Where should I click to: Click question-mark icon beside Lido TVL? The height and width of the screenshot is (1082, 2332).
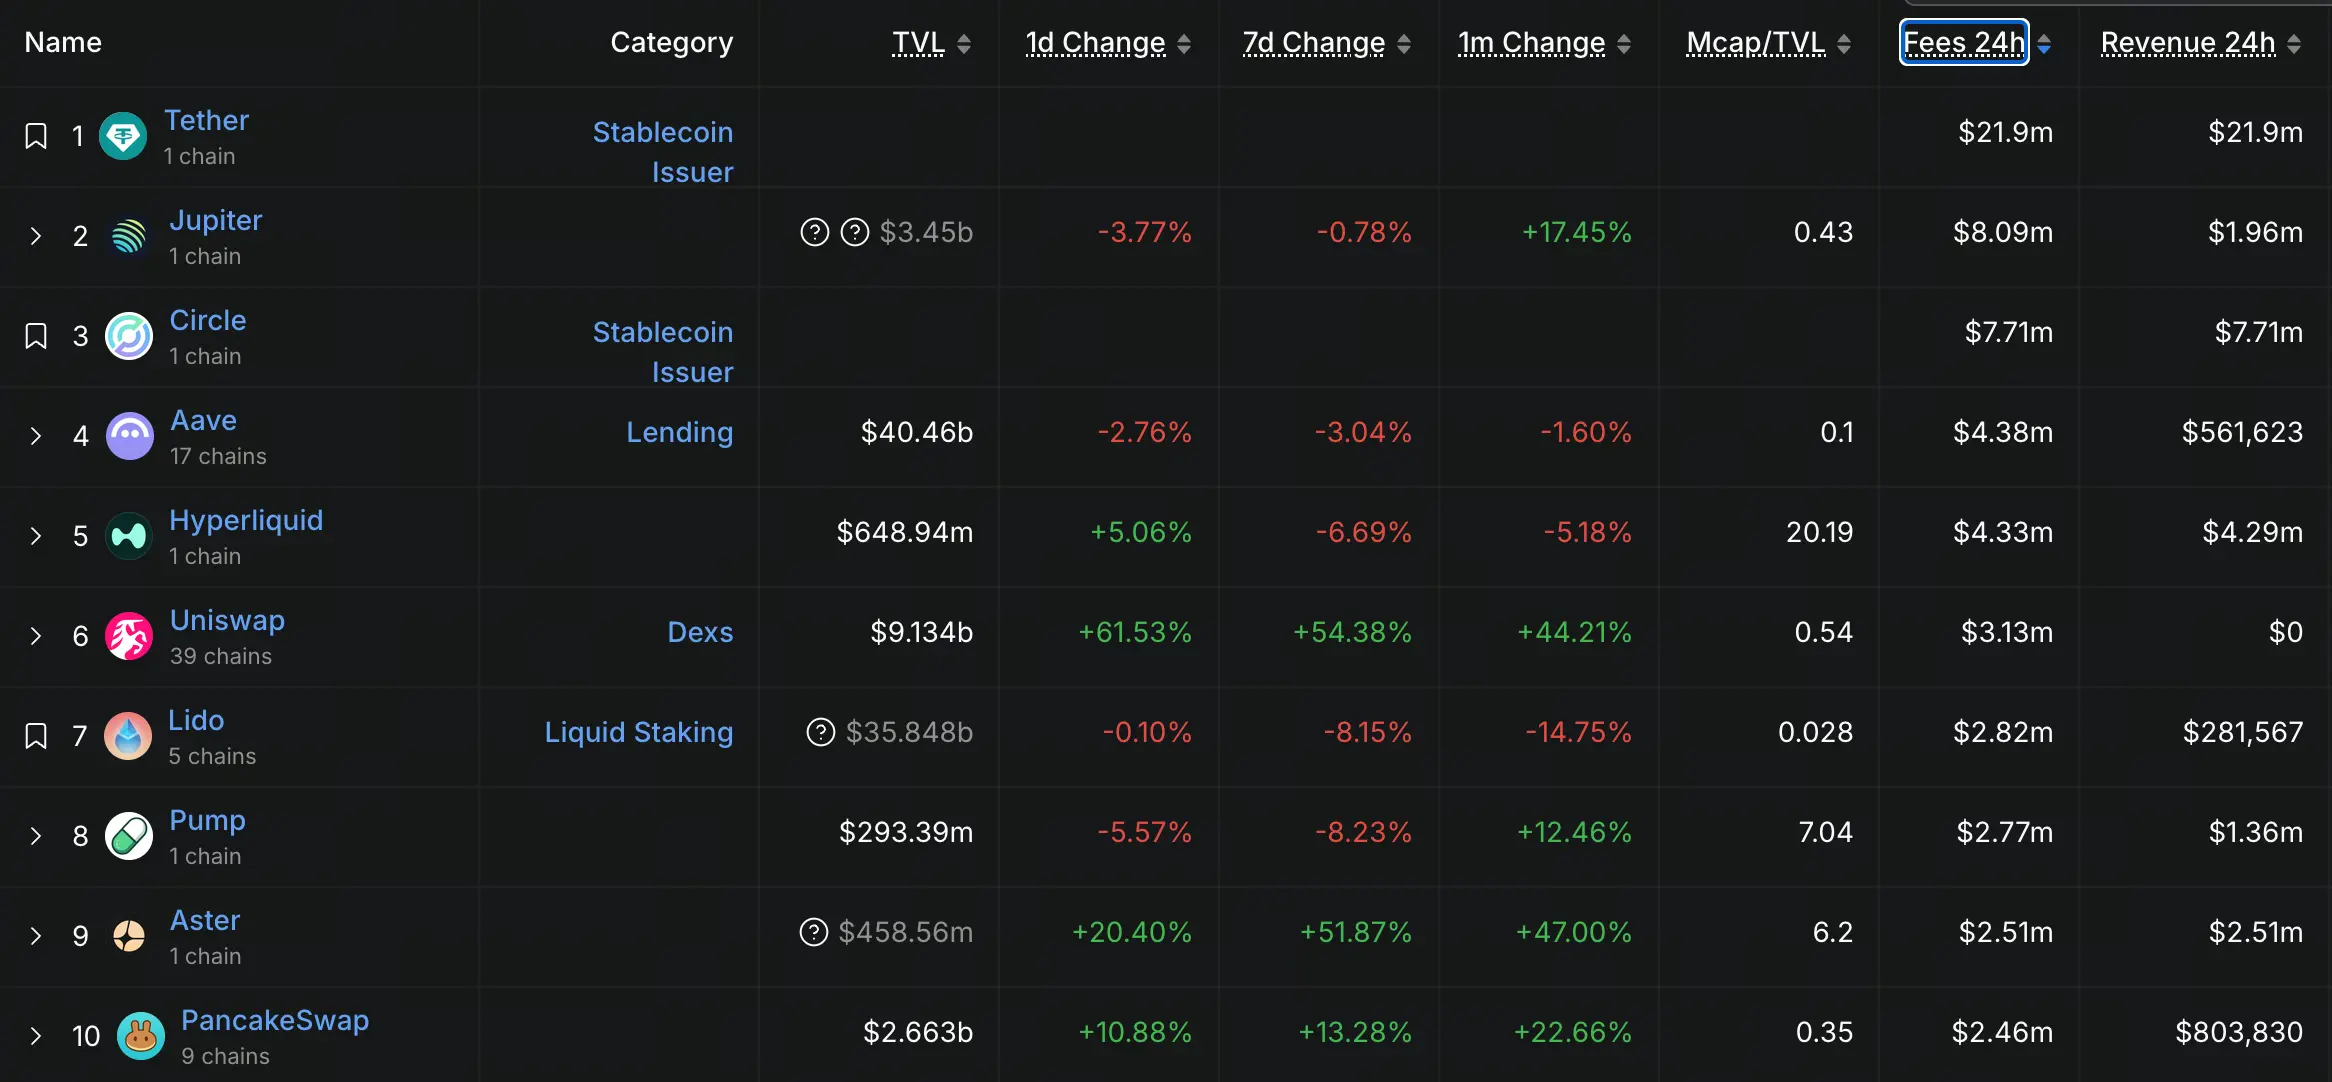(821, 732)
